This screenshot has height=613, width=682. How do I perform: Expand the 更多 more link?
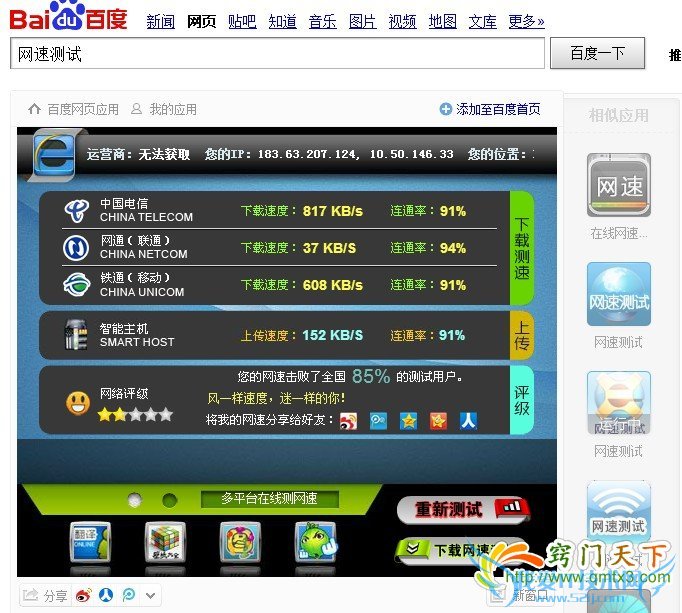point(526,21)
